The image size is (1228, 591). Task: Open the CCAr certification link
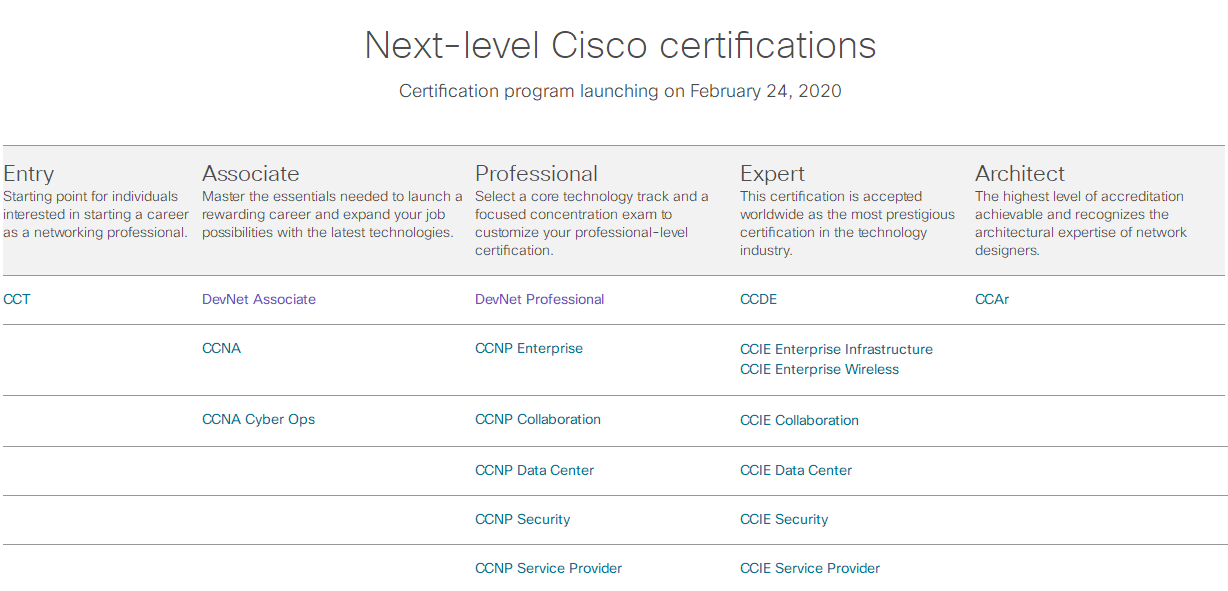[992, 299]
